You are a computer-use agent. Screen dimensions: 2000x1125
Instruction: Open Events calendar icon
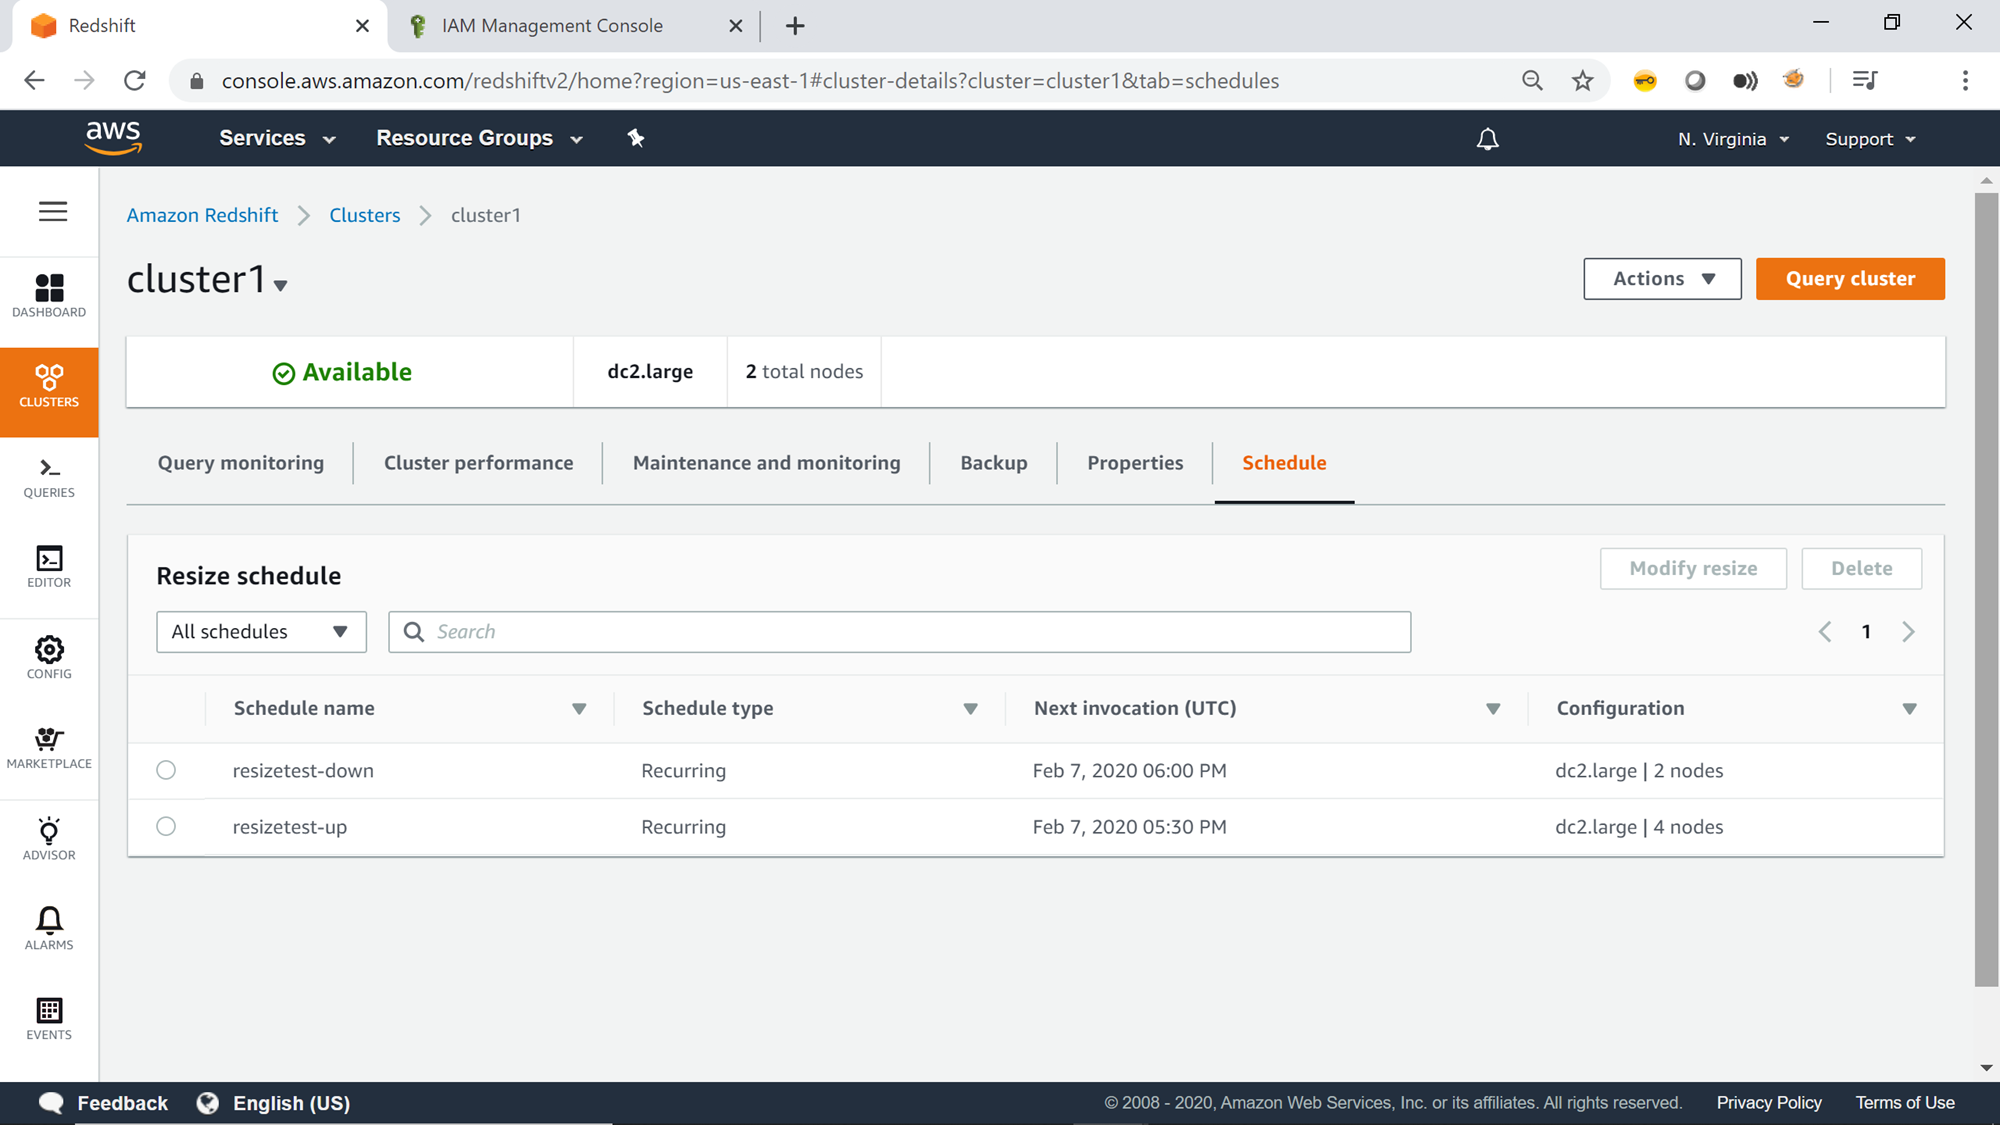tap(49, 1018)
